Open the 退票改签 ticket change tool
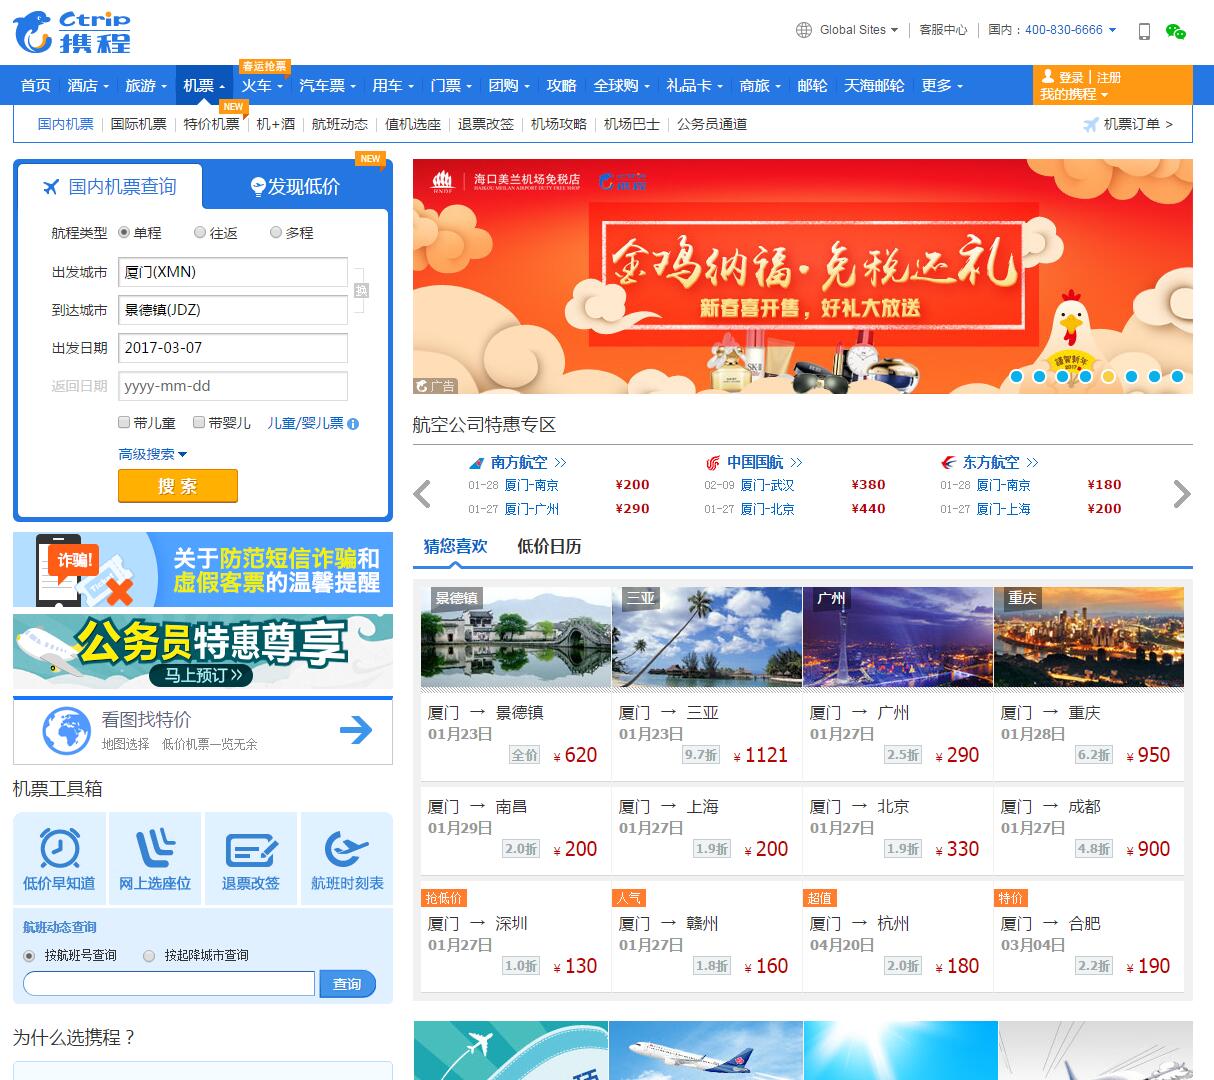 click(x=251, y=859)
